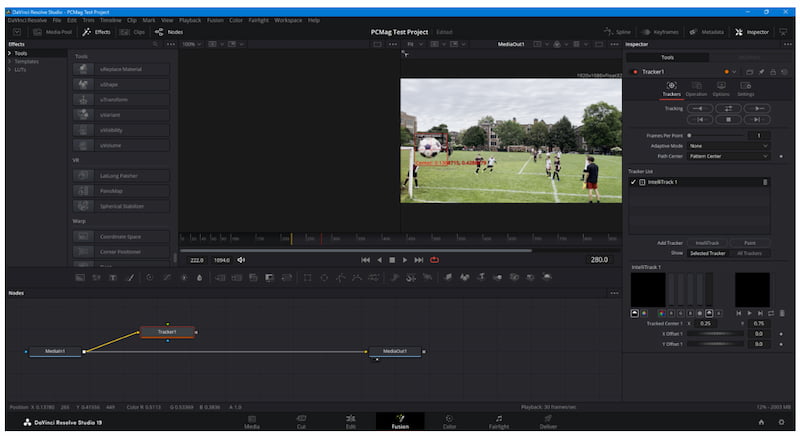Toggle the IntelliTrack 1 checkbox in Tracker List
The width and height of the screenshot is (800, 436).
(633, 182)
